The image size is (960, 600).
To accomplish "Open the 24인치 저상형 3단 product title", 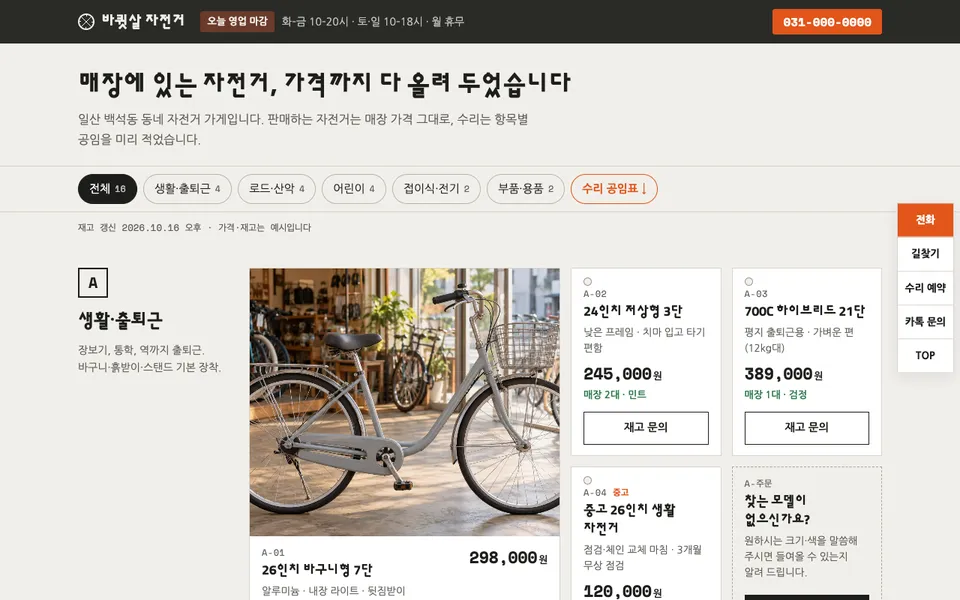I will pyautogui.click(x=632, y=311).
